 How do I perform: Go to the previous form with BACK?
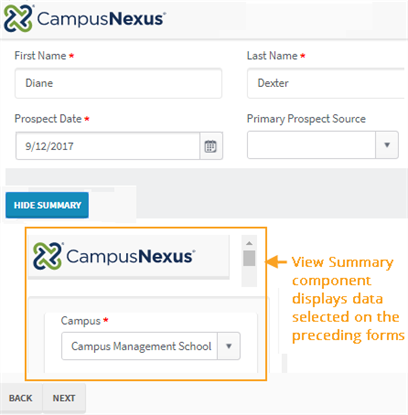point(21,398)
